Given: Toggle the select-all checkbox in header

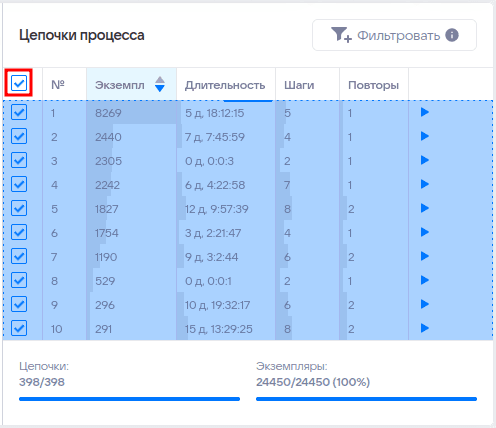Looking at the screenshot, I should [x=19, y=83].
